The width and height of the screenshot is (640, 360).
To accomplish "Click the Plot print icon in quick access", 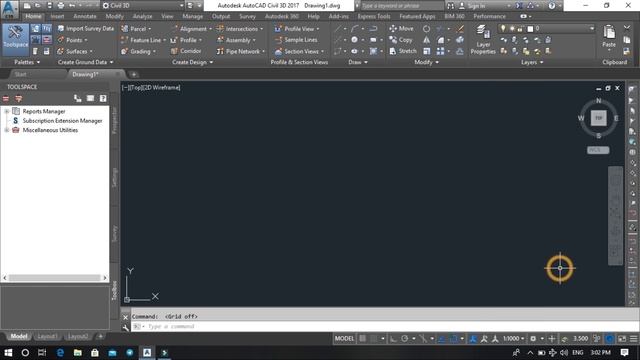I will point(61,6).
